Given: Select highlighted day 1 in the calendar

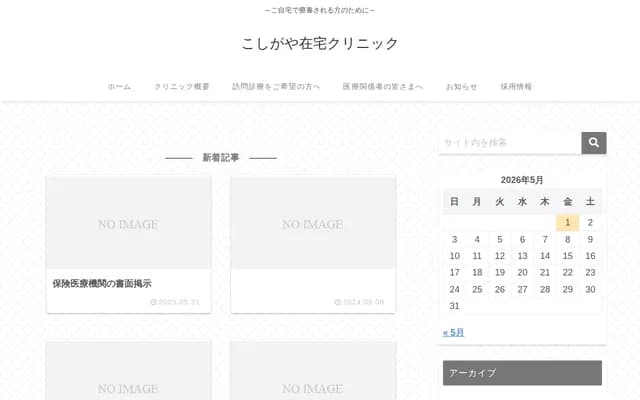Looking at the screenshot, I should tap(567, 222).
